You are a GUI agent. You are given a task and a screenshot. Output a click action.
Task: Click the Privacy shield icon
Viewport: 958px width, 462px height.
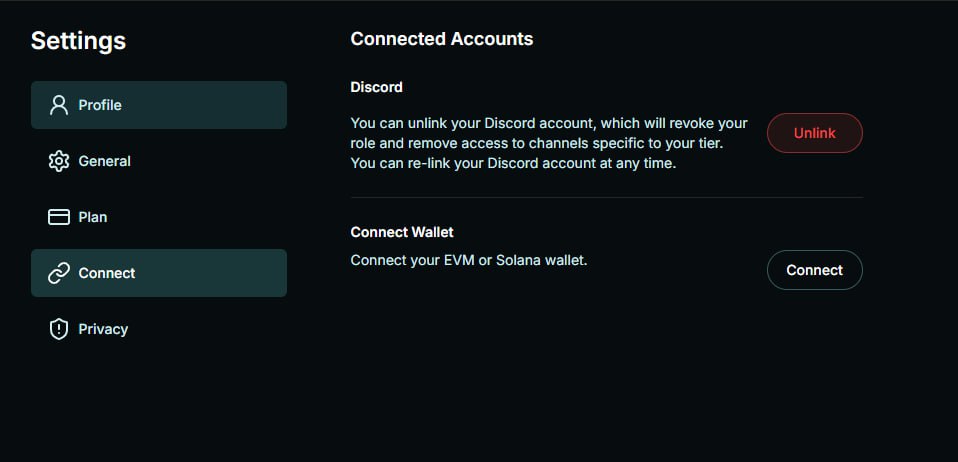tap(59, 329)
